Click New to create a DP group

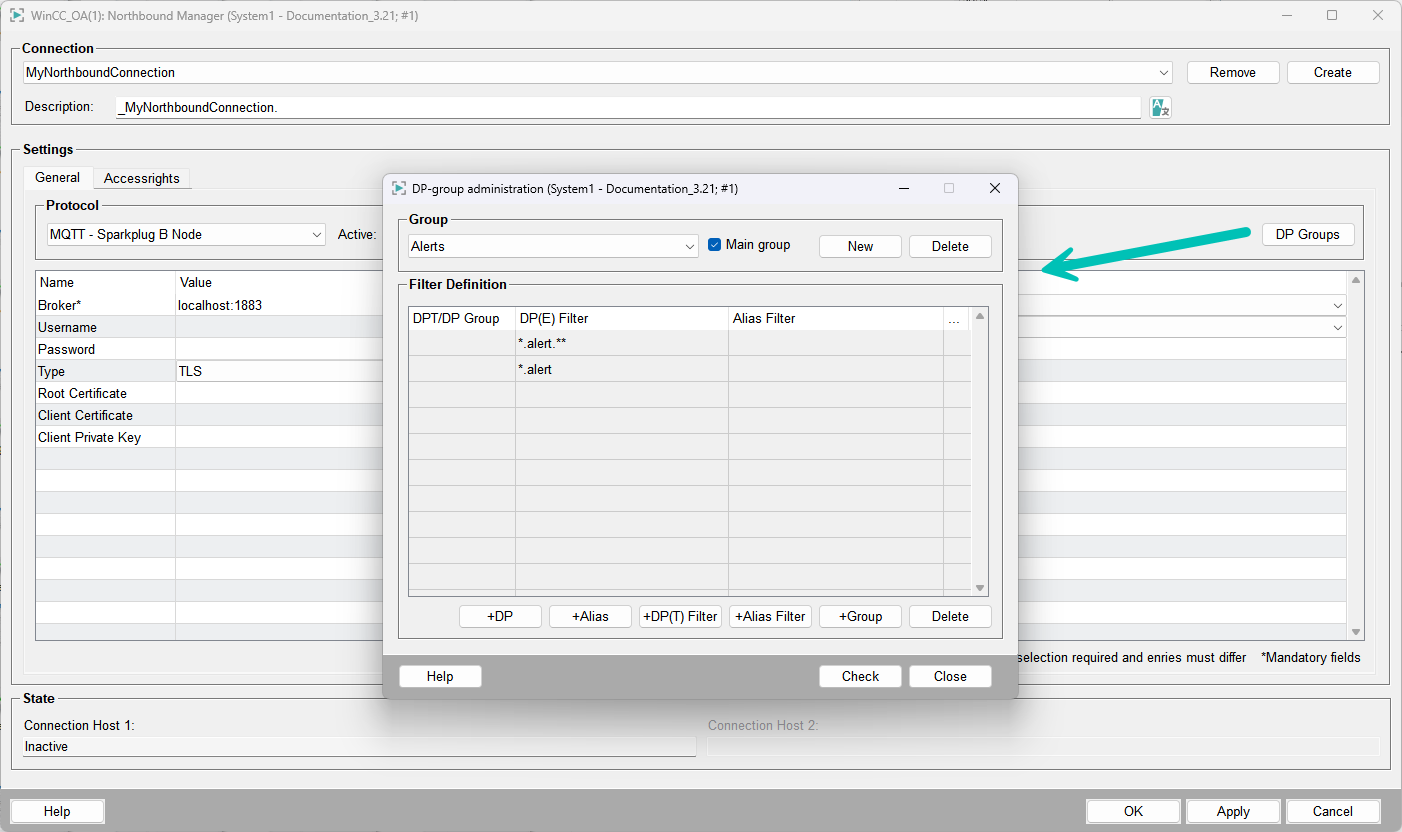[x=860, y=246]
